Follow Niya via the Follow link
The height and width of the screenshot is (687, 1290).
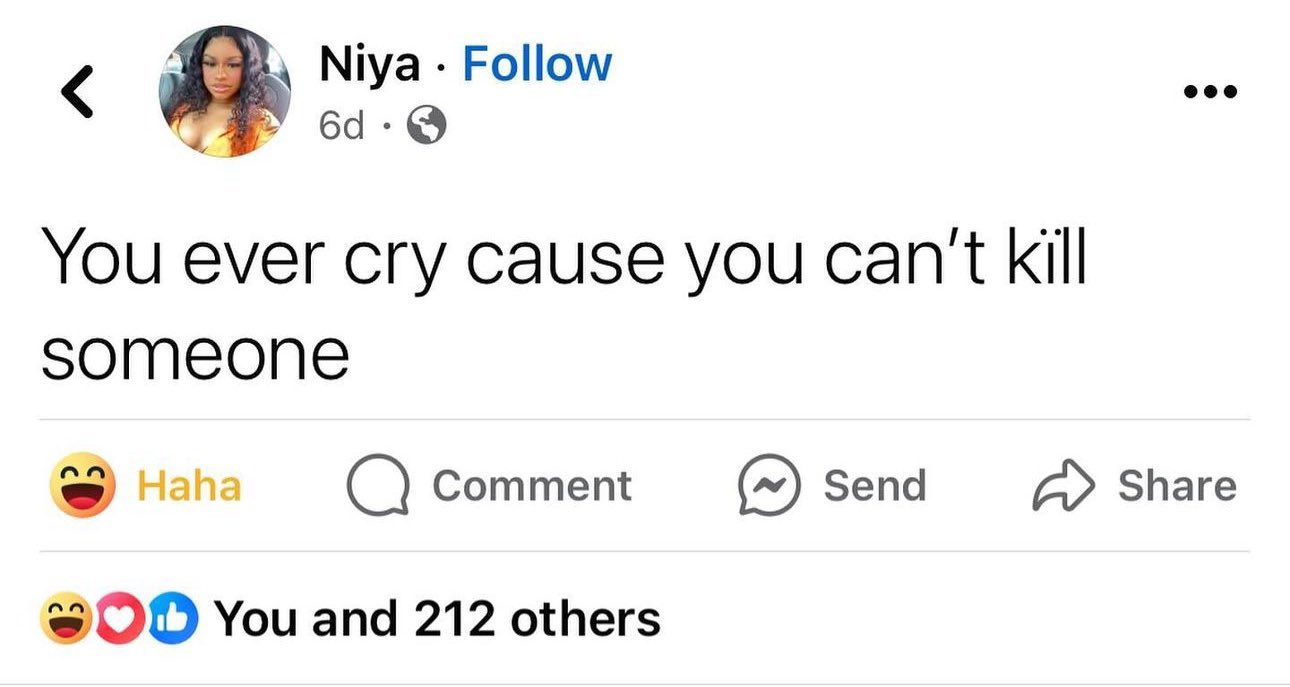coord(537,65)
